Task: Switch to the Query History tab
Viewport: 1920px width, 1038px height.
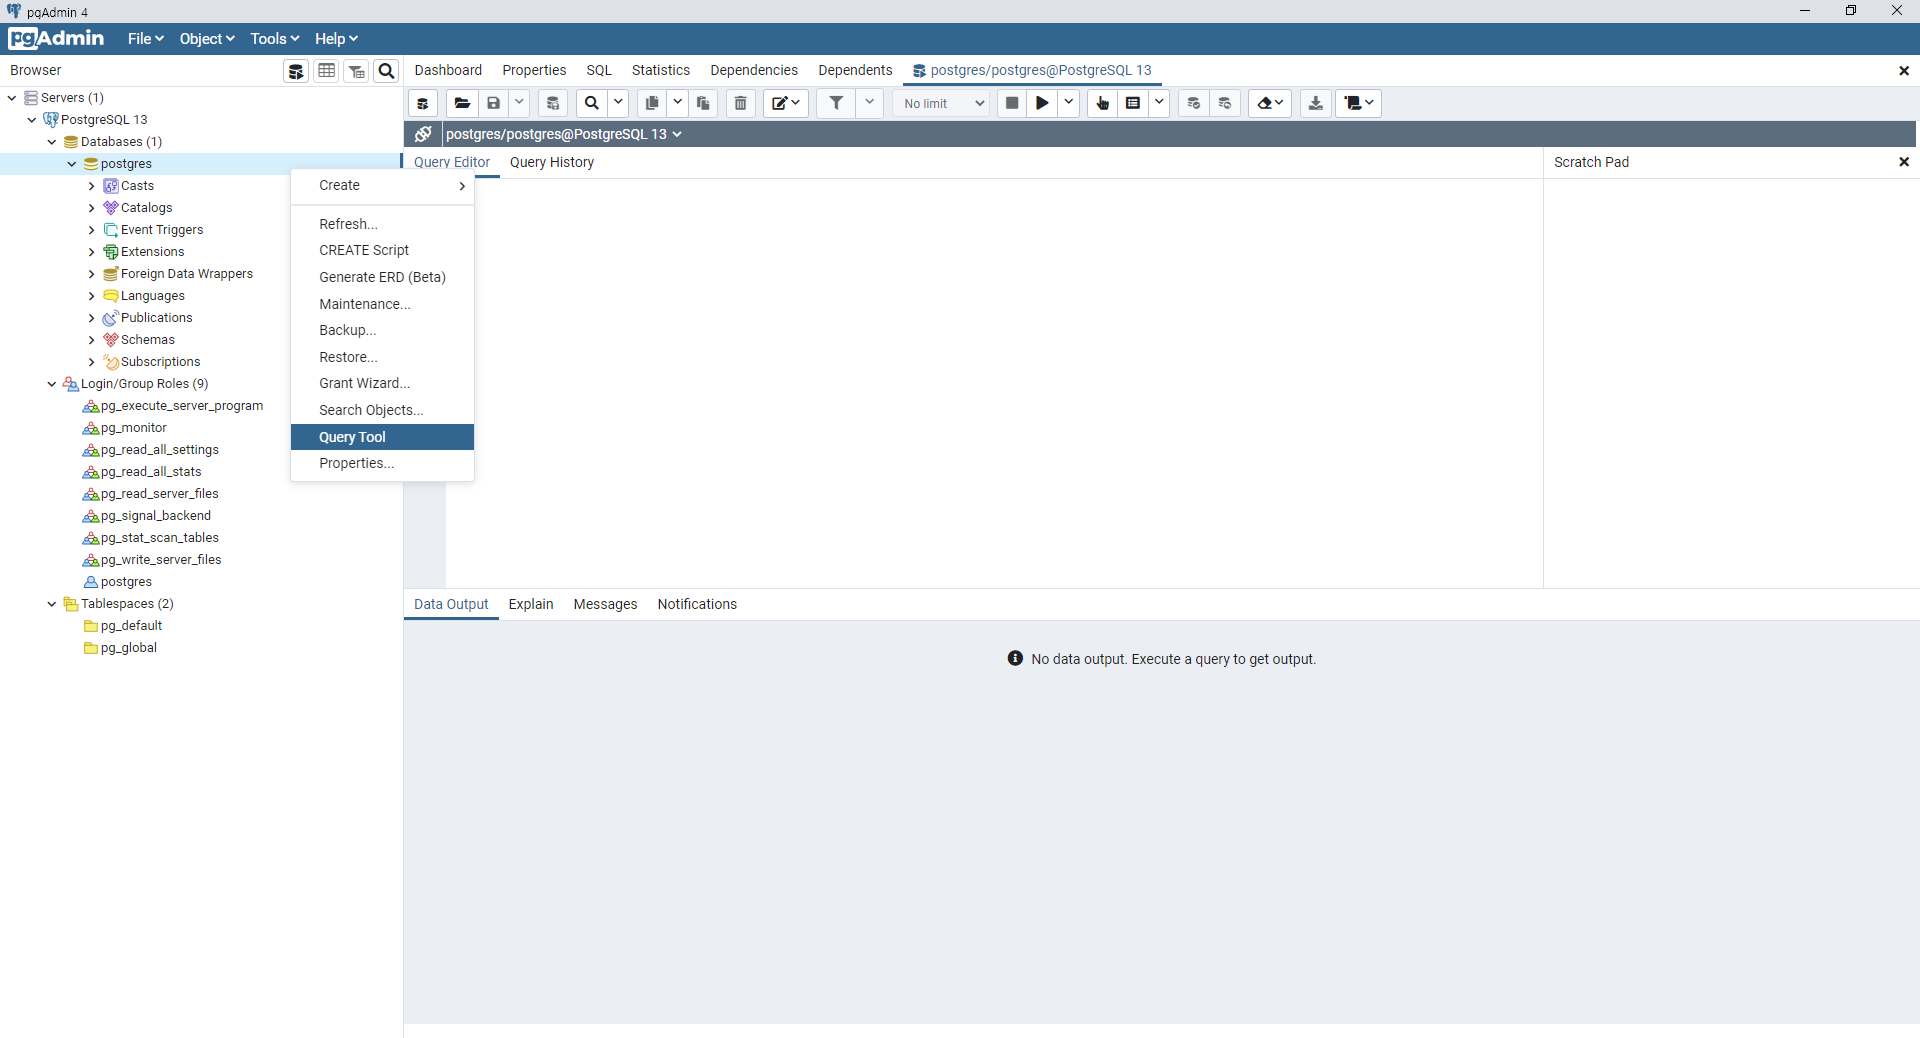Action: [x=552, y=162]
